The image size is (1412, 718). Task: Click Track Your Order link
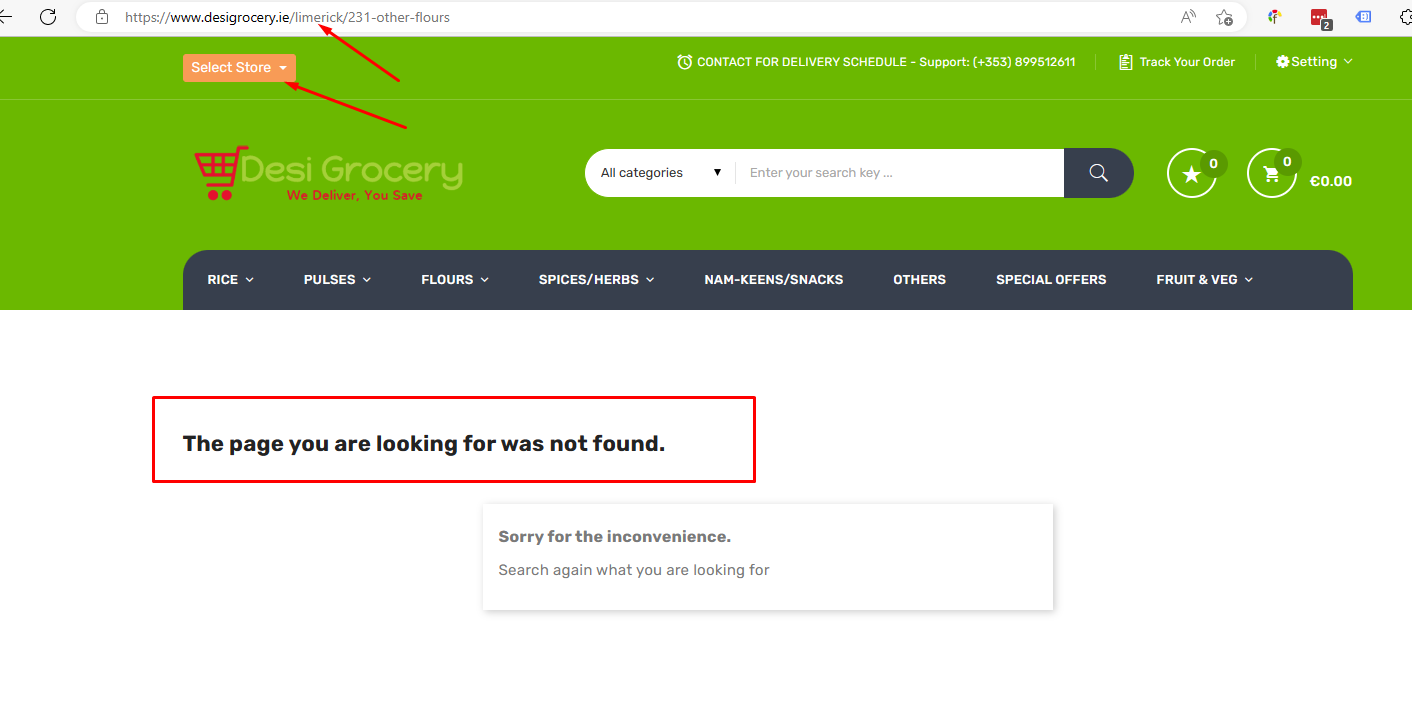click(x=1177, y=62)
